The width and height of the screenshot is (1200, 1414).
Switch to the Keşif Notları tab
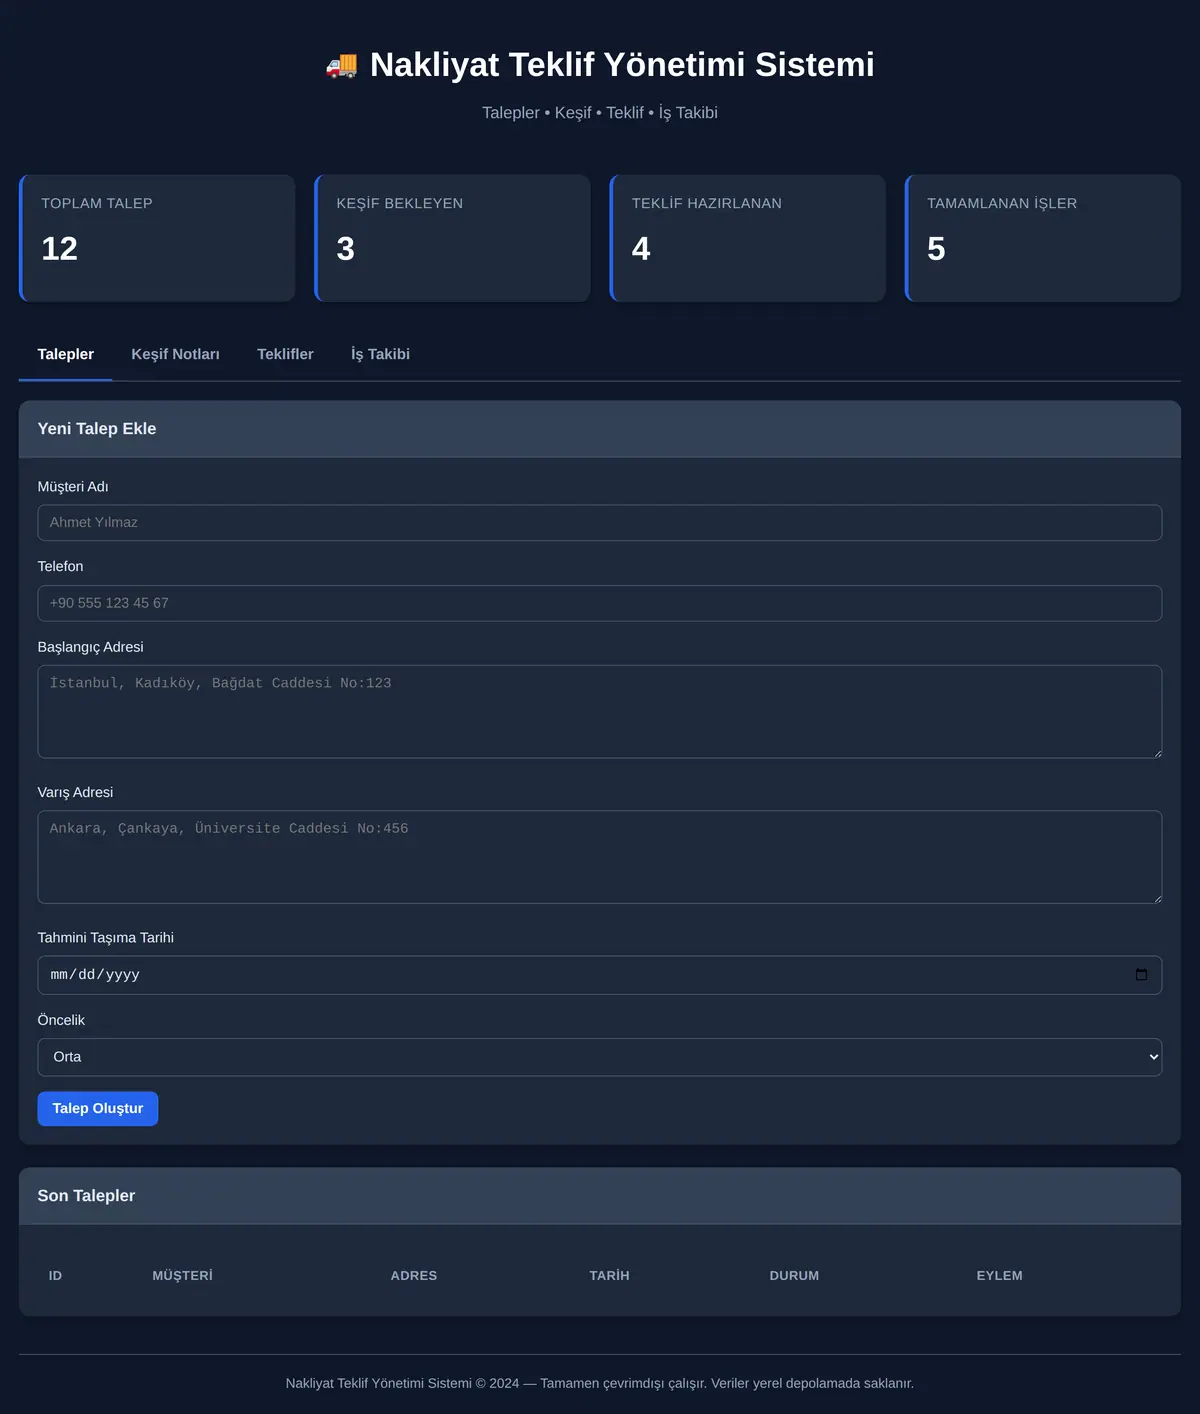(x=175, y=354)
